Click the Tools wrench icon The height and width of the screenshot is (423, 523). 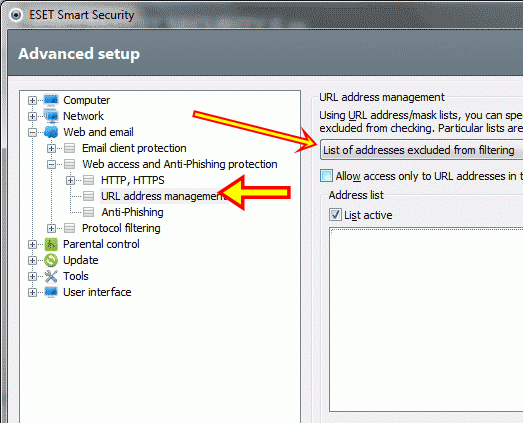[x=51, y=276]
